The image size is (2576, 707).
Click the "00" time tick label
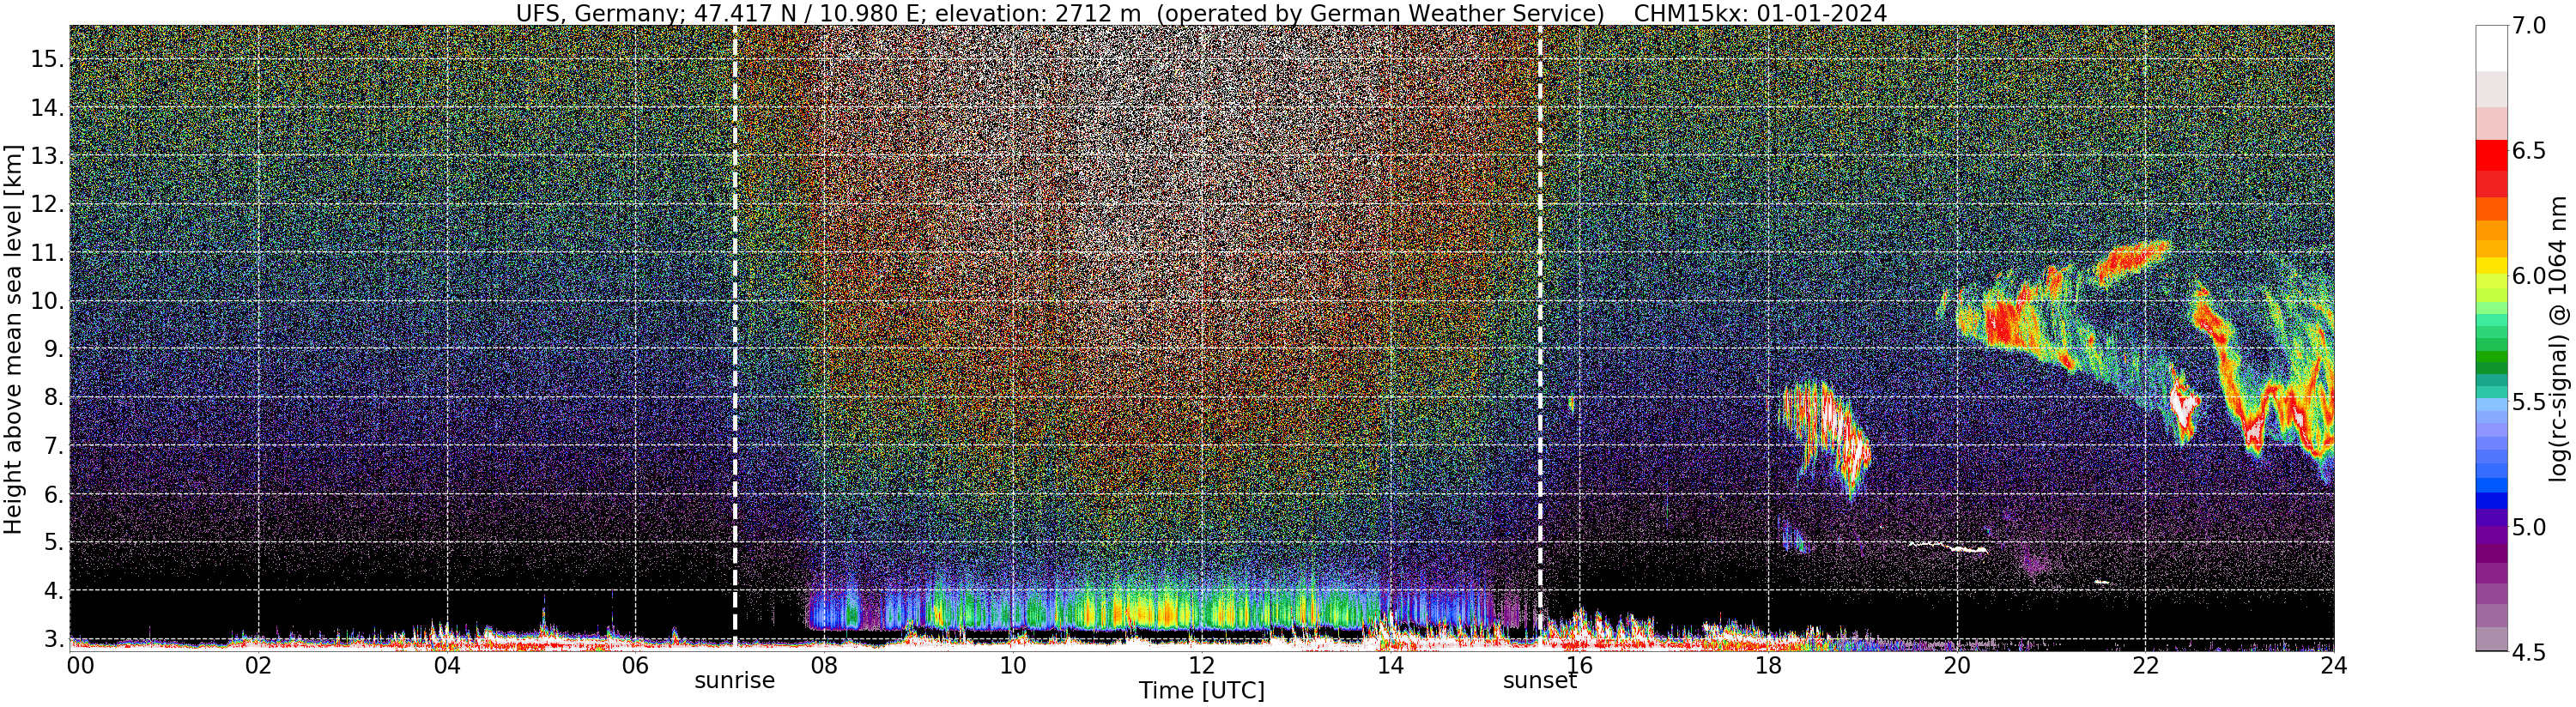pyautogui.click(x=79, y=665)
